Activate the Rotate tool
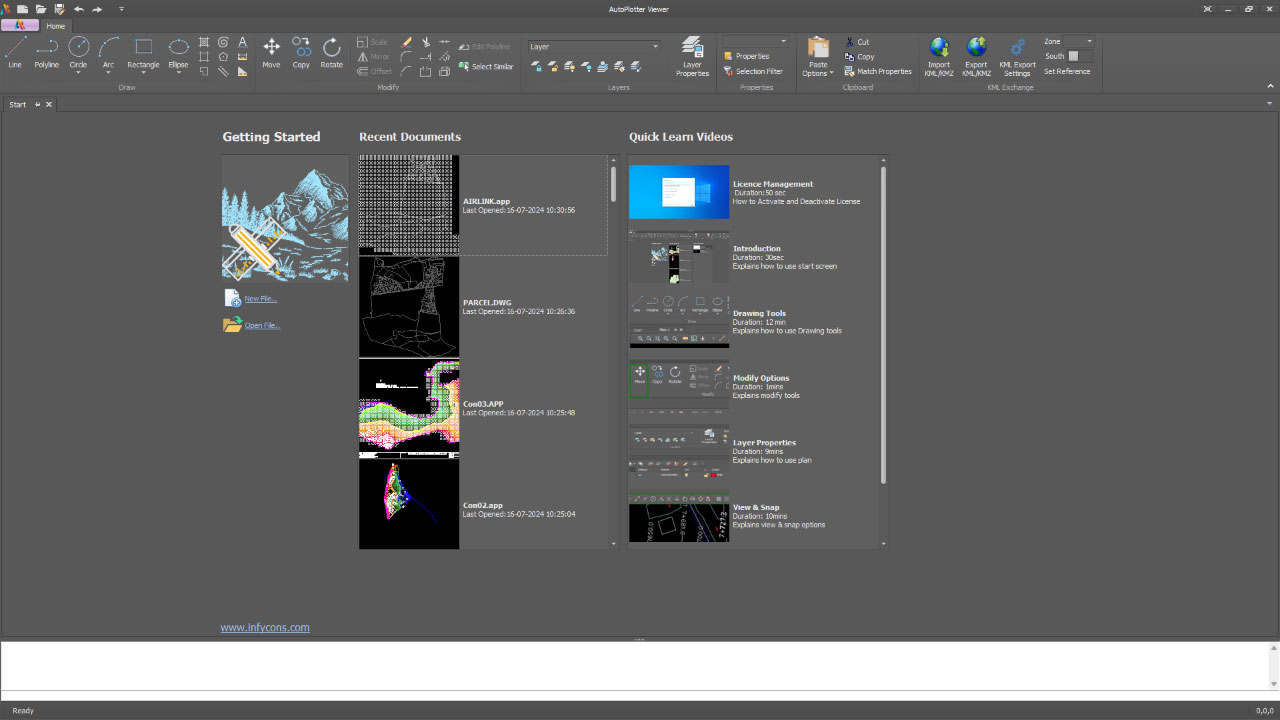 pyautogui.click(x=332, y=53)
